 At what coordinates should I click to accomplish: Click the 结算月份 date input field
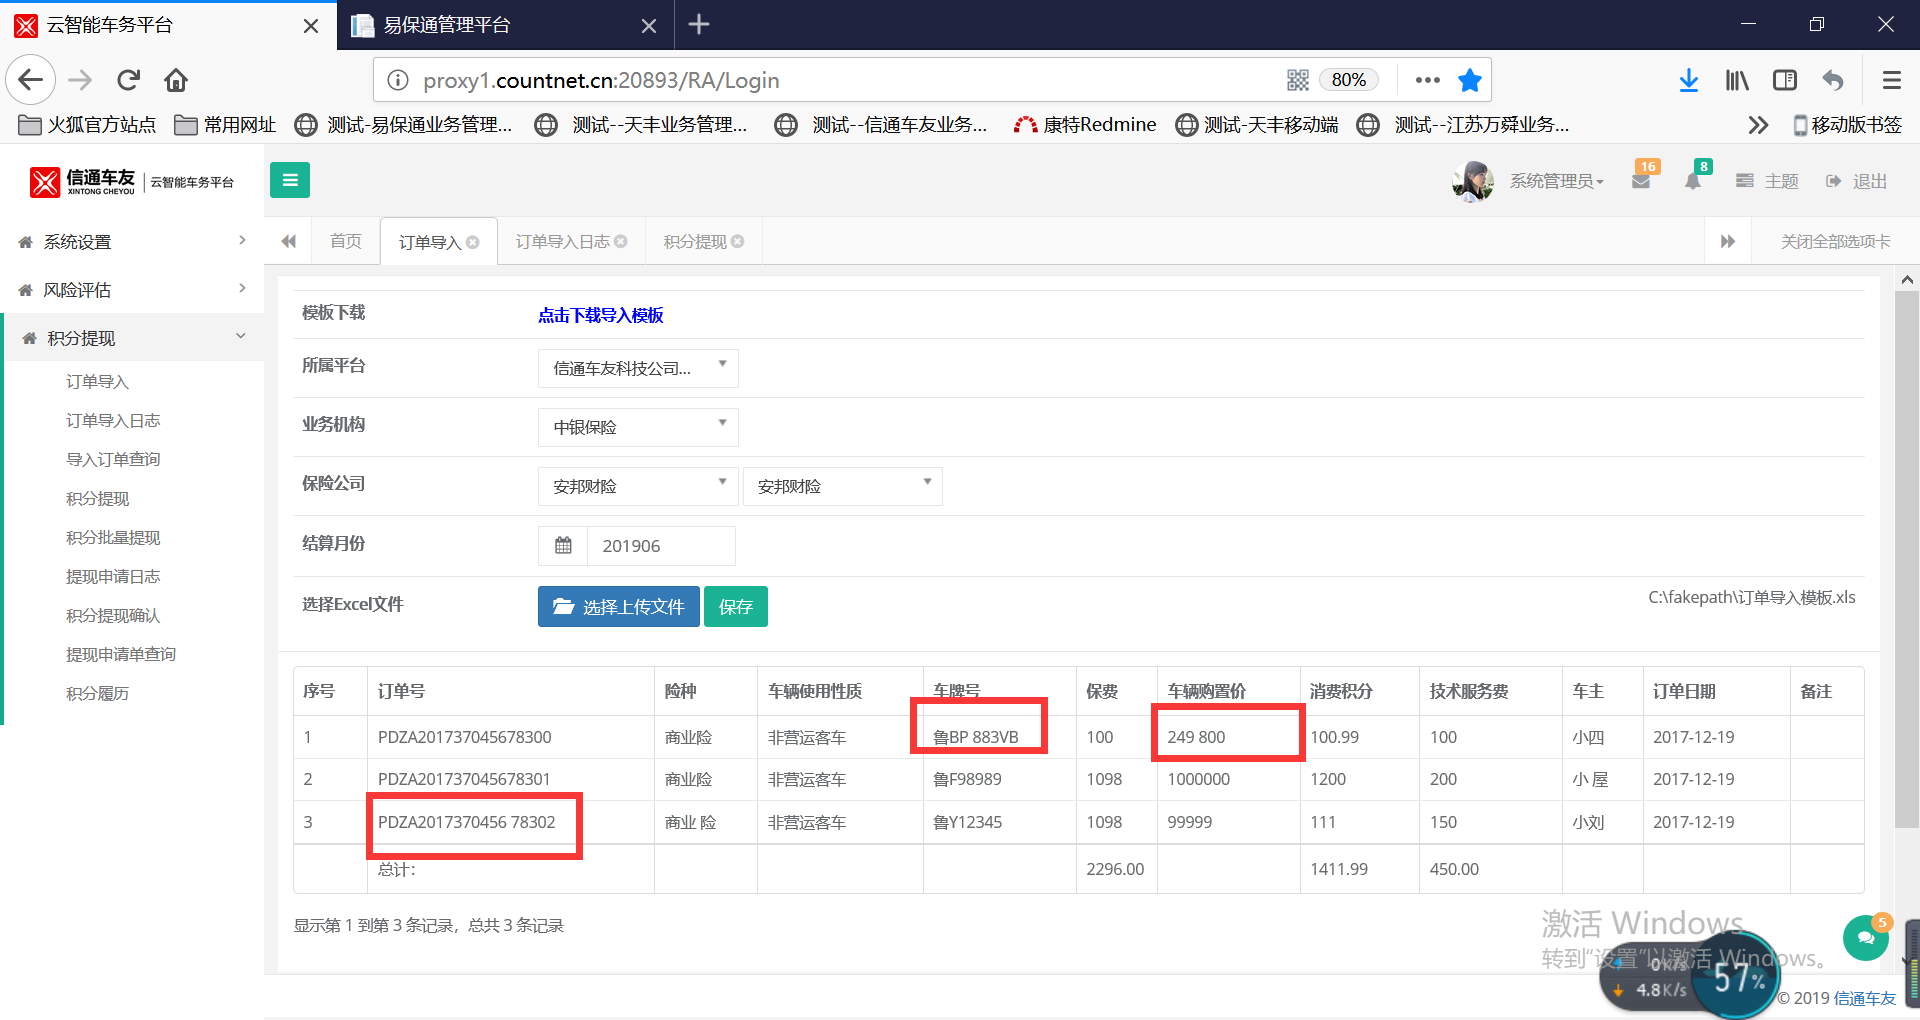pyautogui.click(x=661, y=546)
